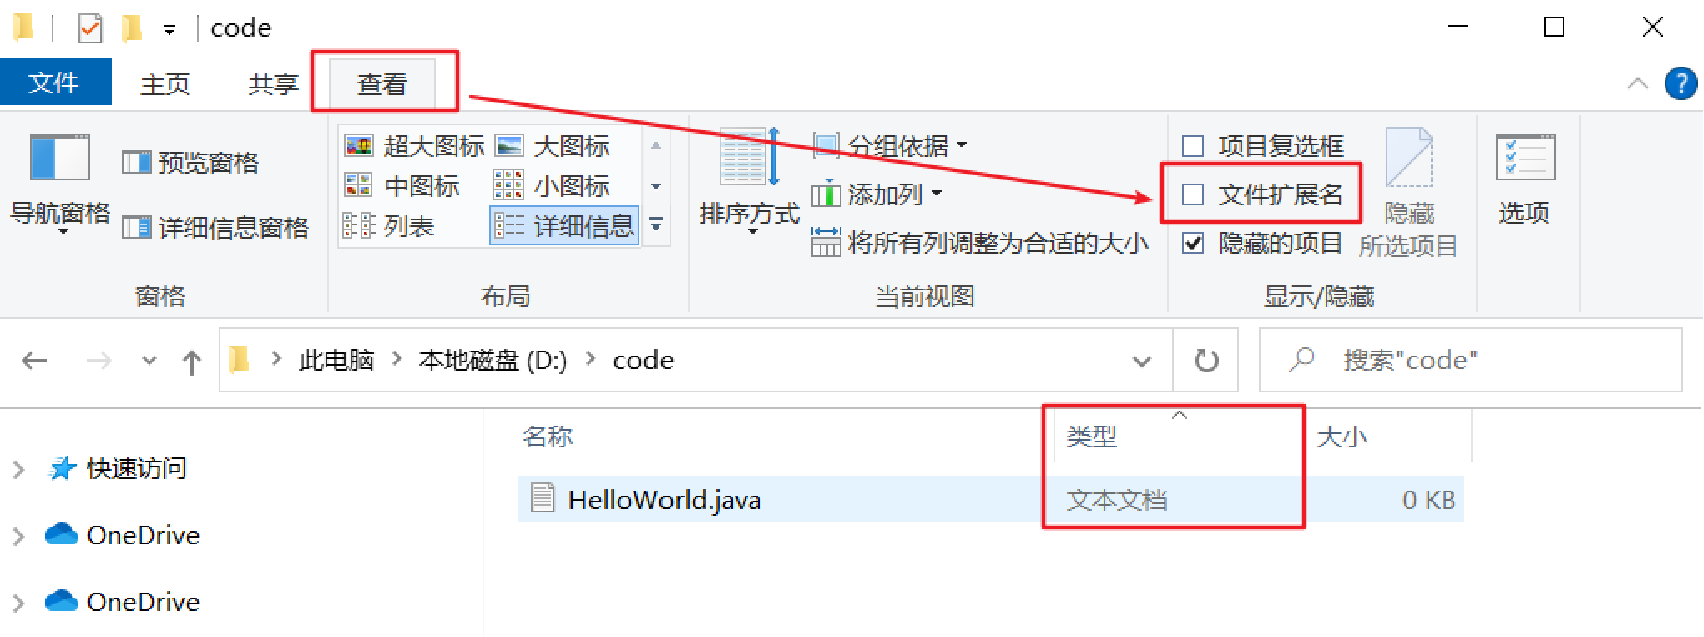Viewport: 1704px width, 637px height.
Task: Switch to the 主页 tab
Action: point(165,84)
